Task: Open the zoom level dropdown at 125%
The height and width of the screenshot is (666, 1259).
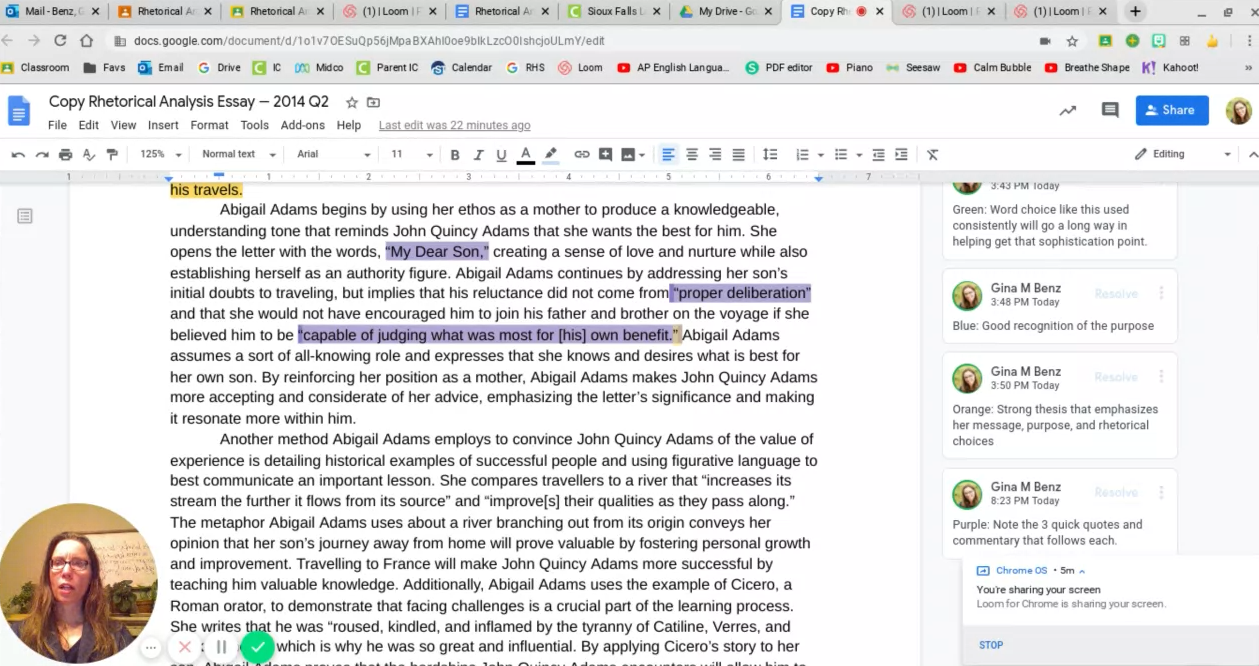Action: 160,155
